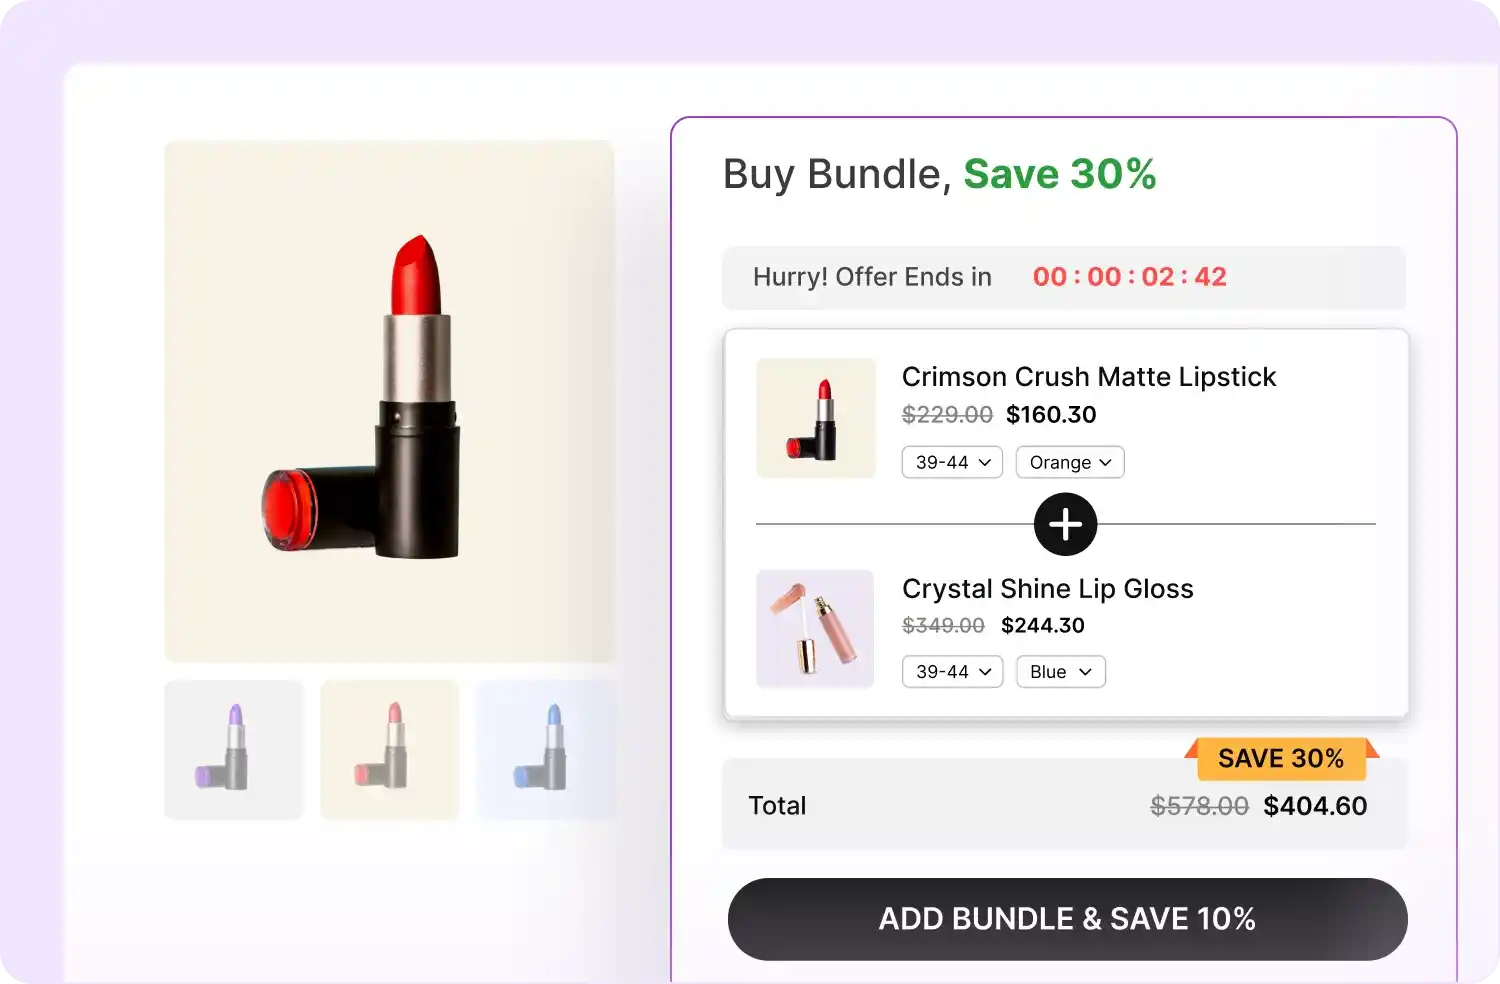Click the strikethrough price $578.00
The width and height of the screenshot is (1500, 984).
coord(1199,805)
